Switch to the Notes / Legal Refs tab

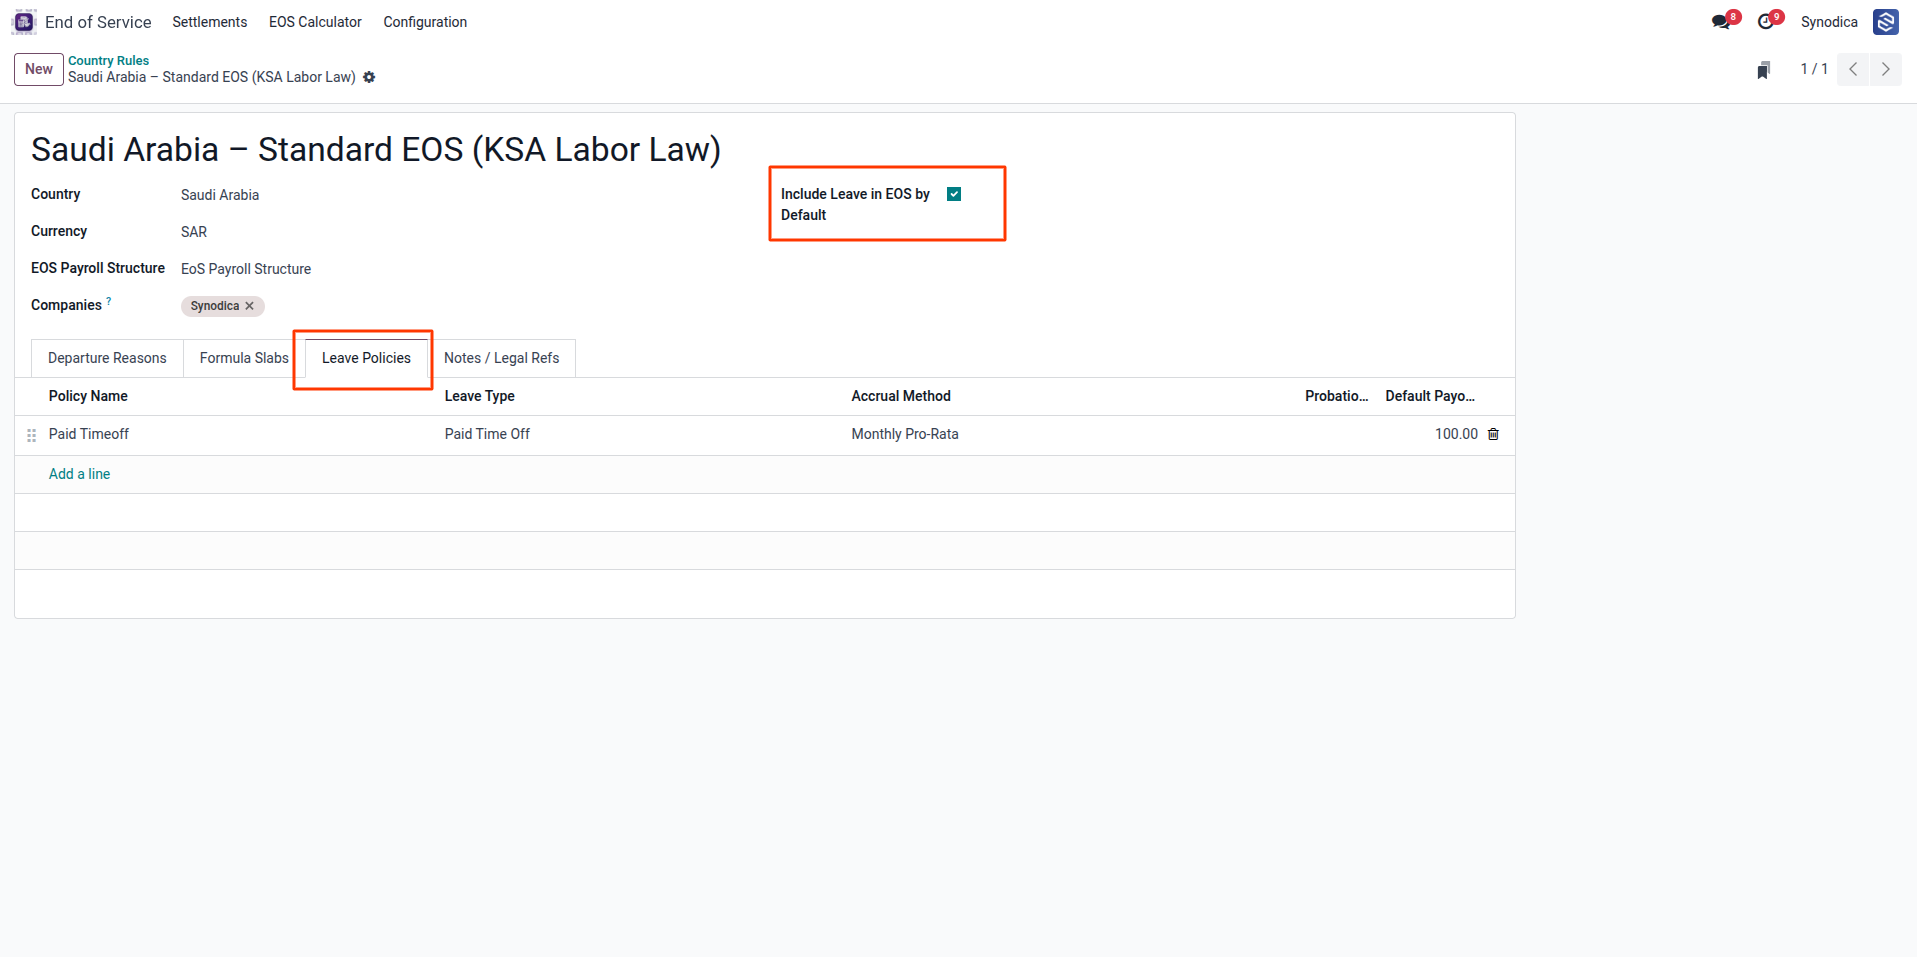tap(501, 358)
